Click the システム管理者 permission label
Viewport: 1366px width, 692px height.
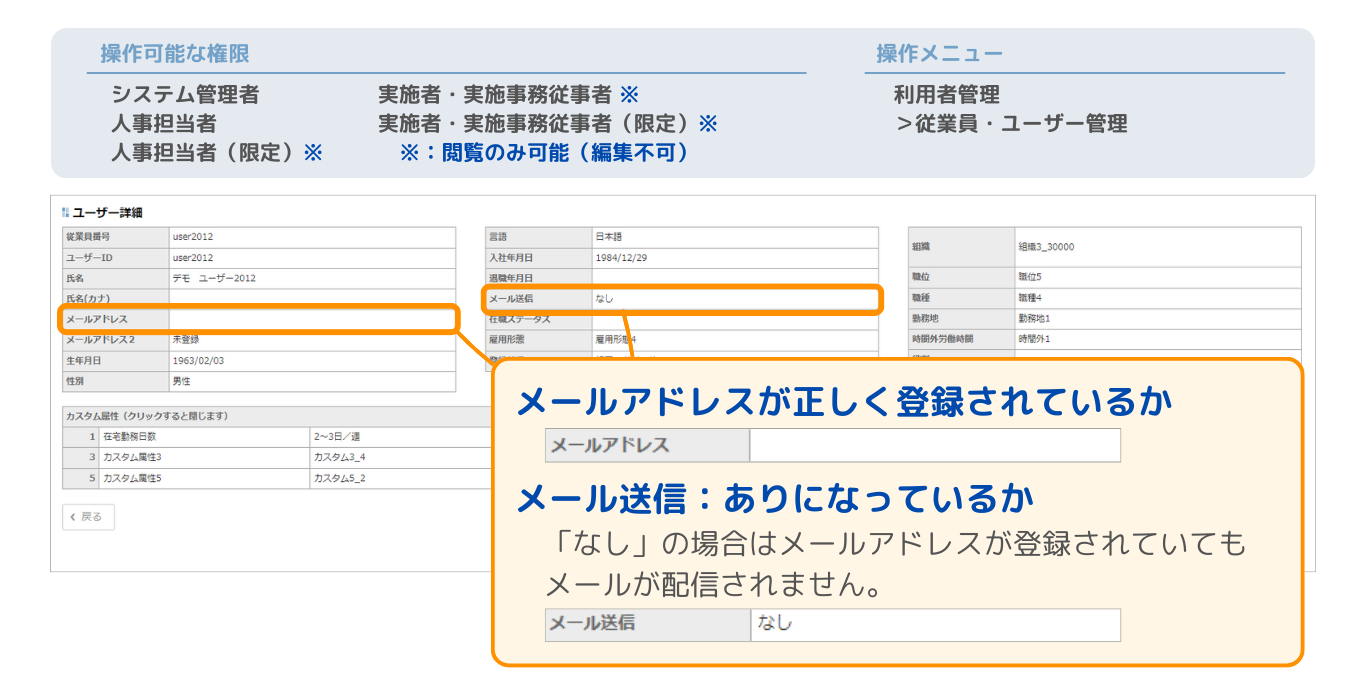(185, 95)
